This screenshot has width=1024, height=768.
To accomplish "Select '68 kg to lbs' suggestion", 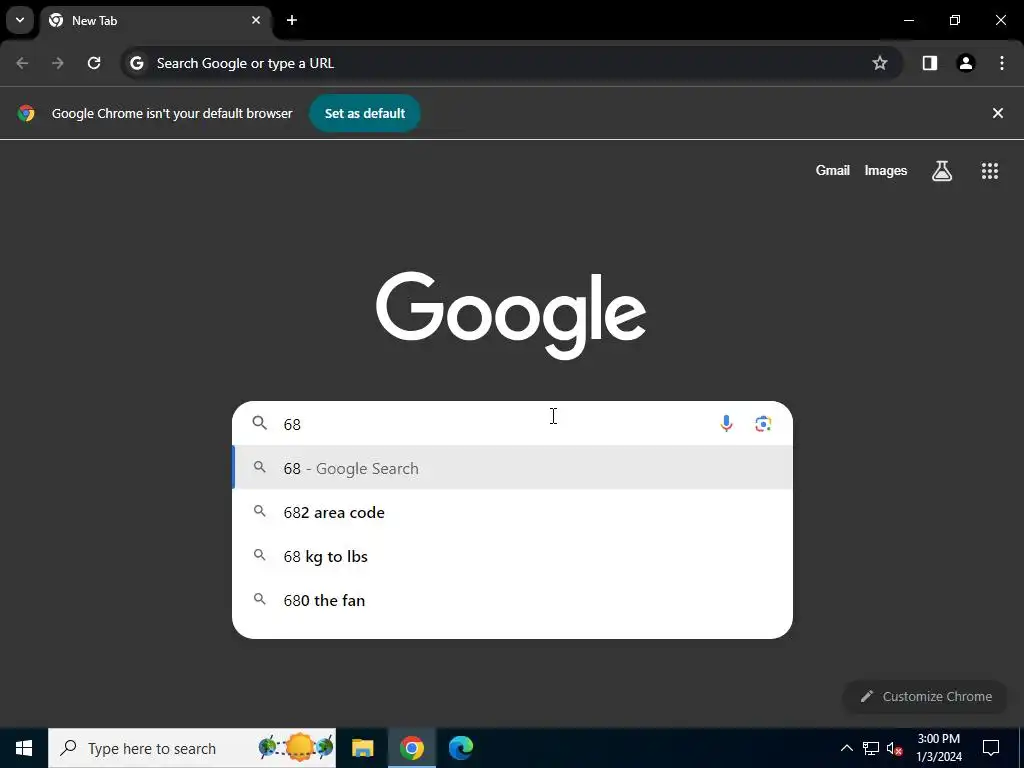I will [x=512, y=556].
